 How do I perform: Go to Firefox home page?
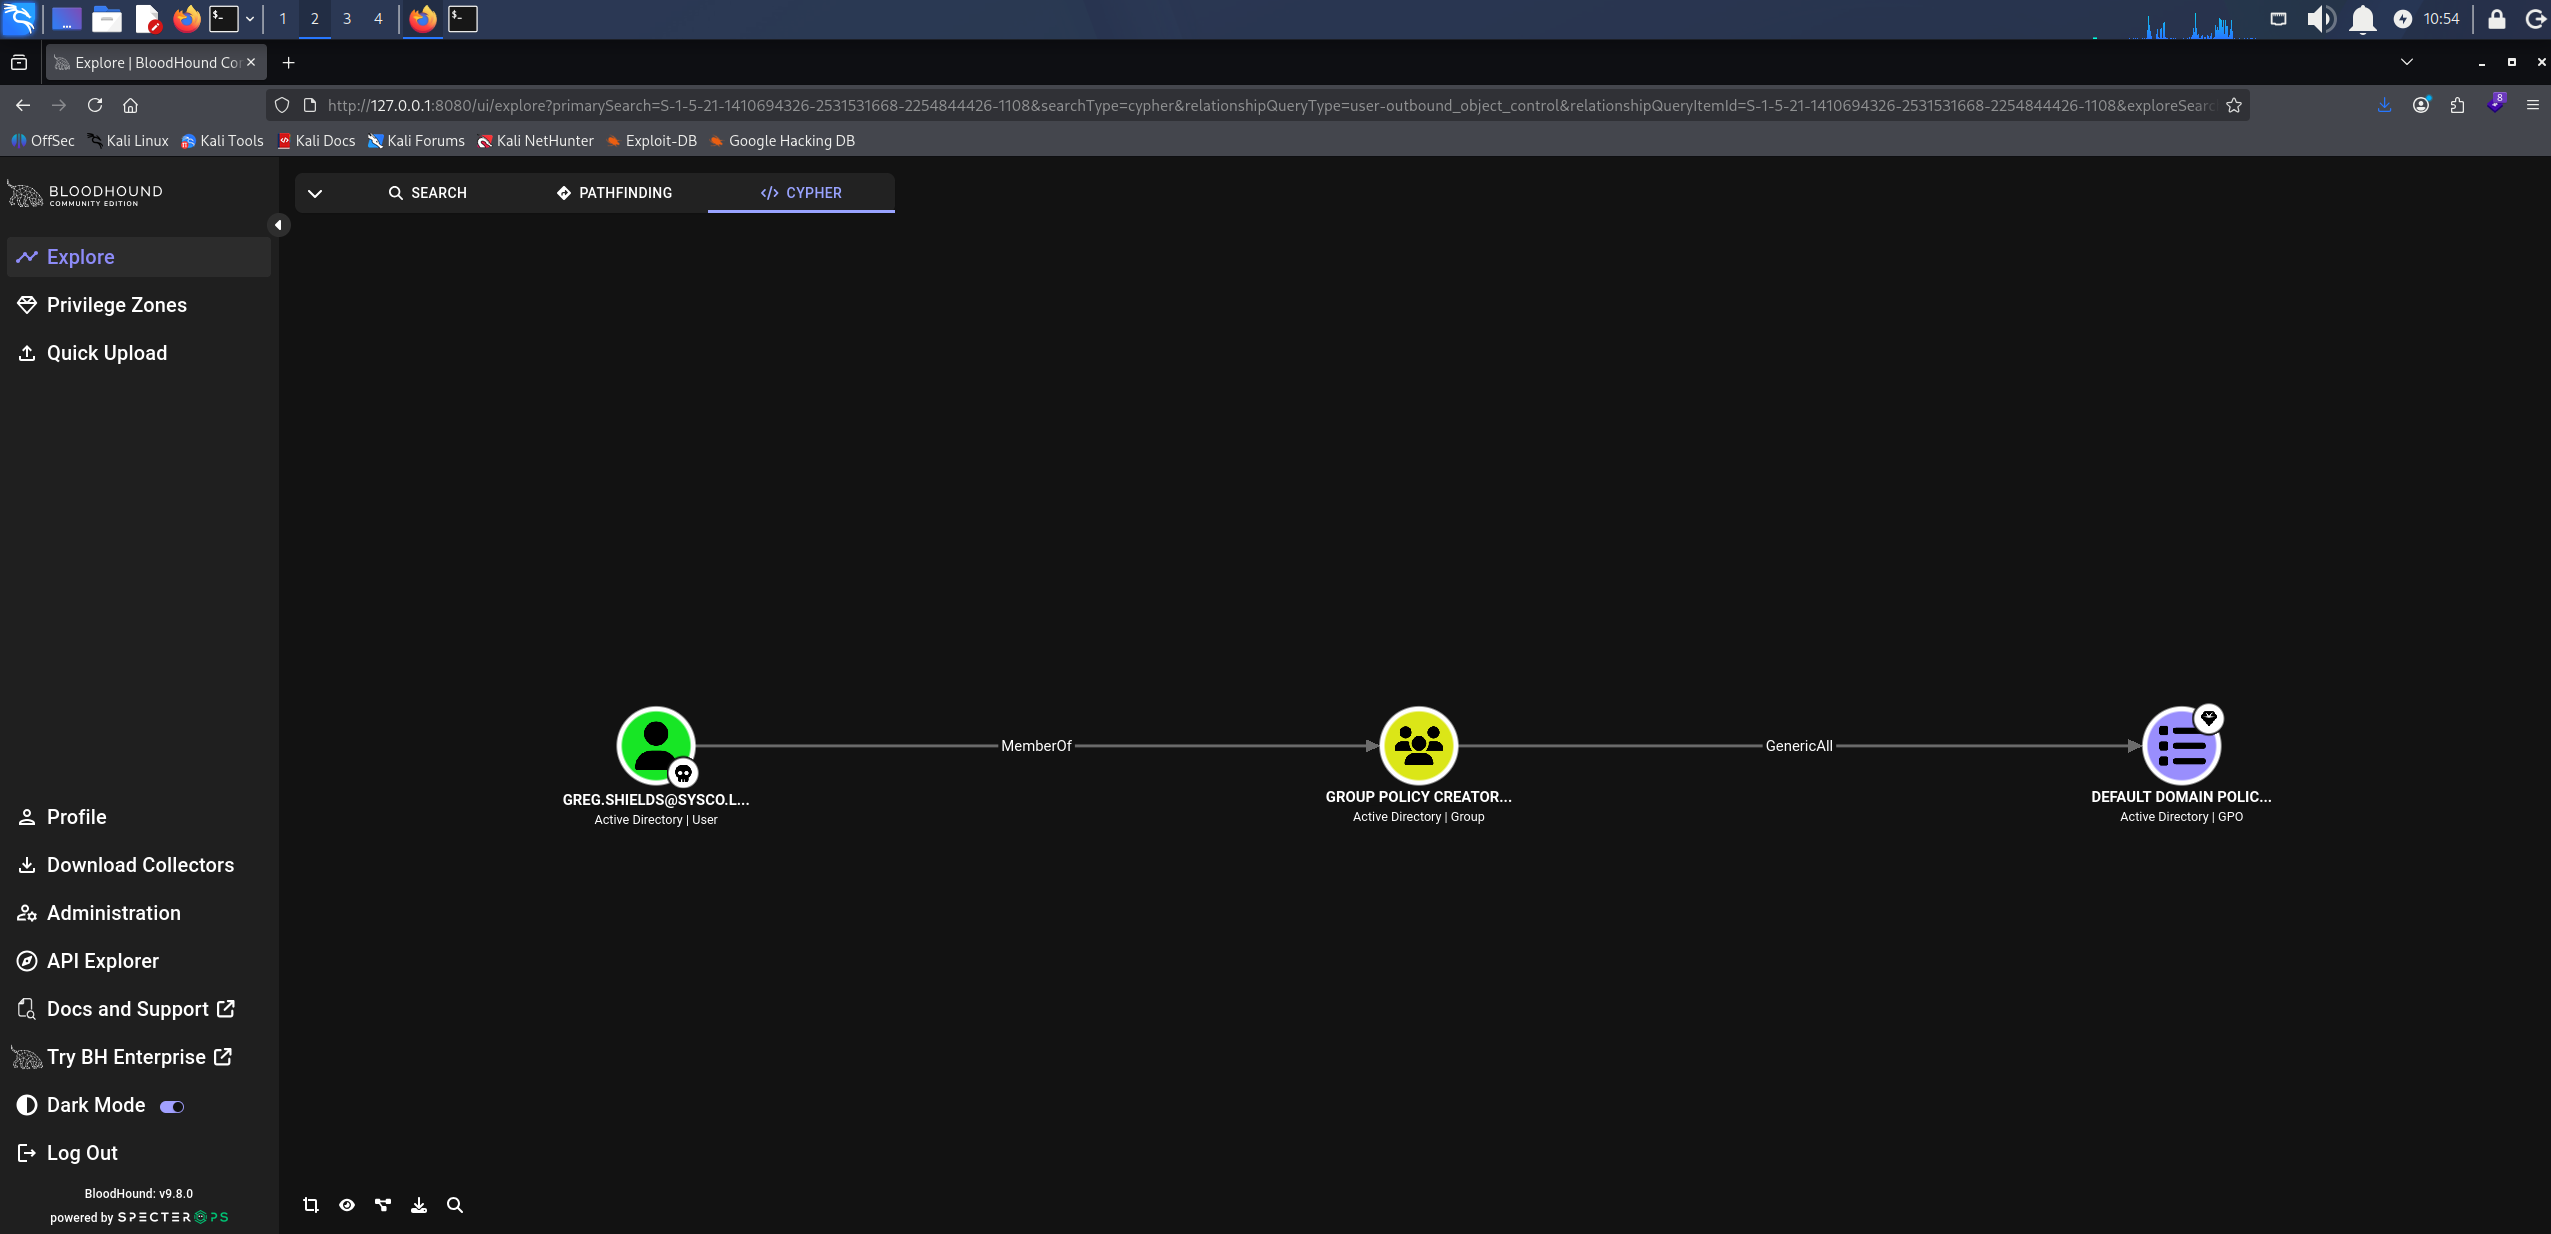[130, 105]
